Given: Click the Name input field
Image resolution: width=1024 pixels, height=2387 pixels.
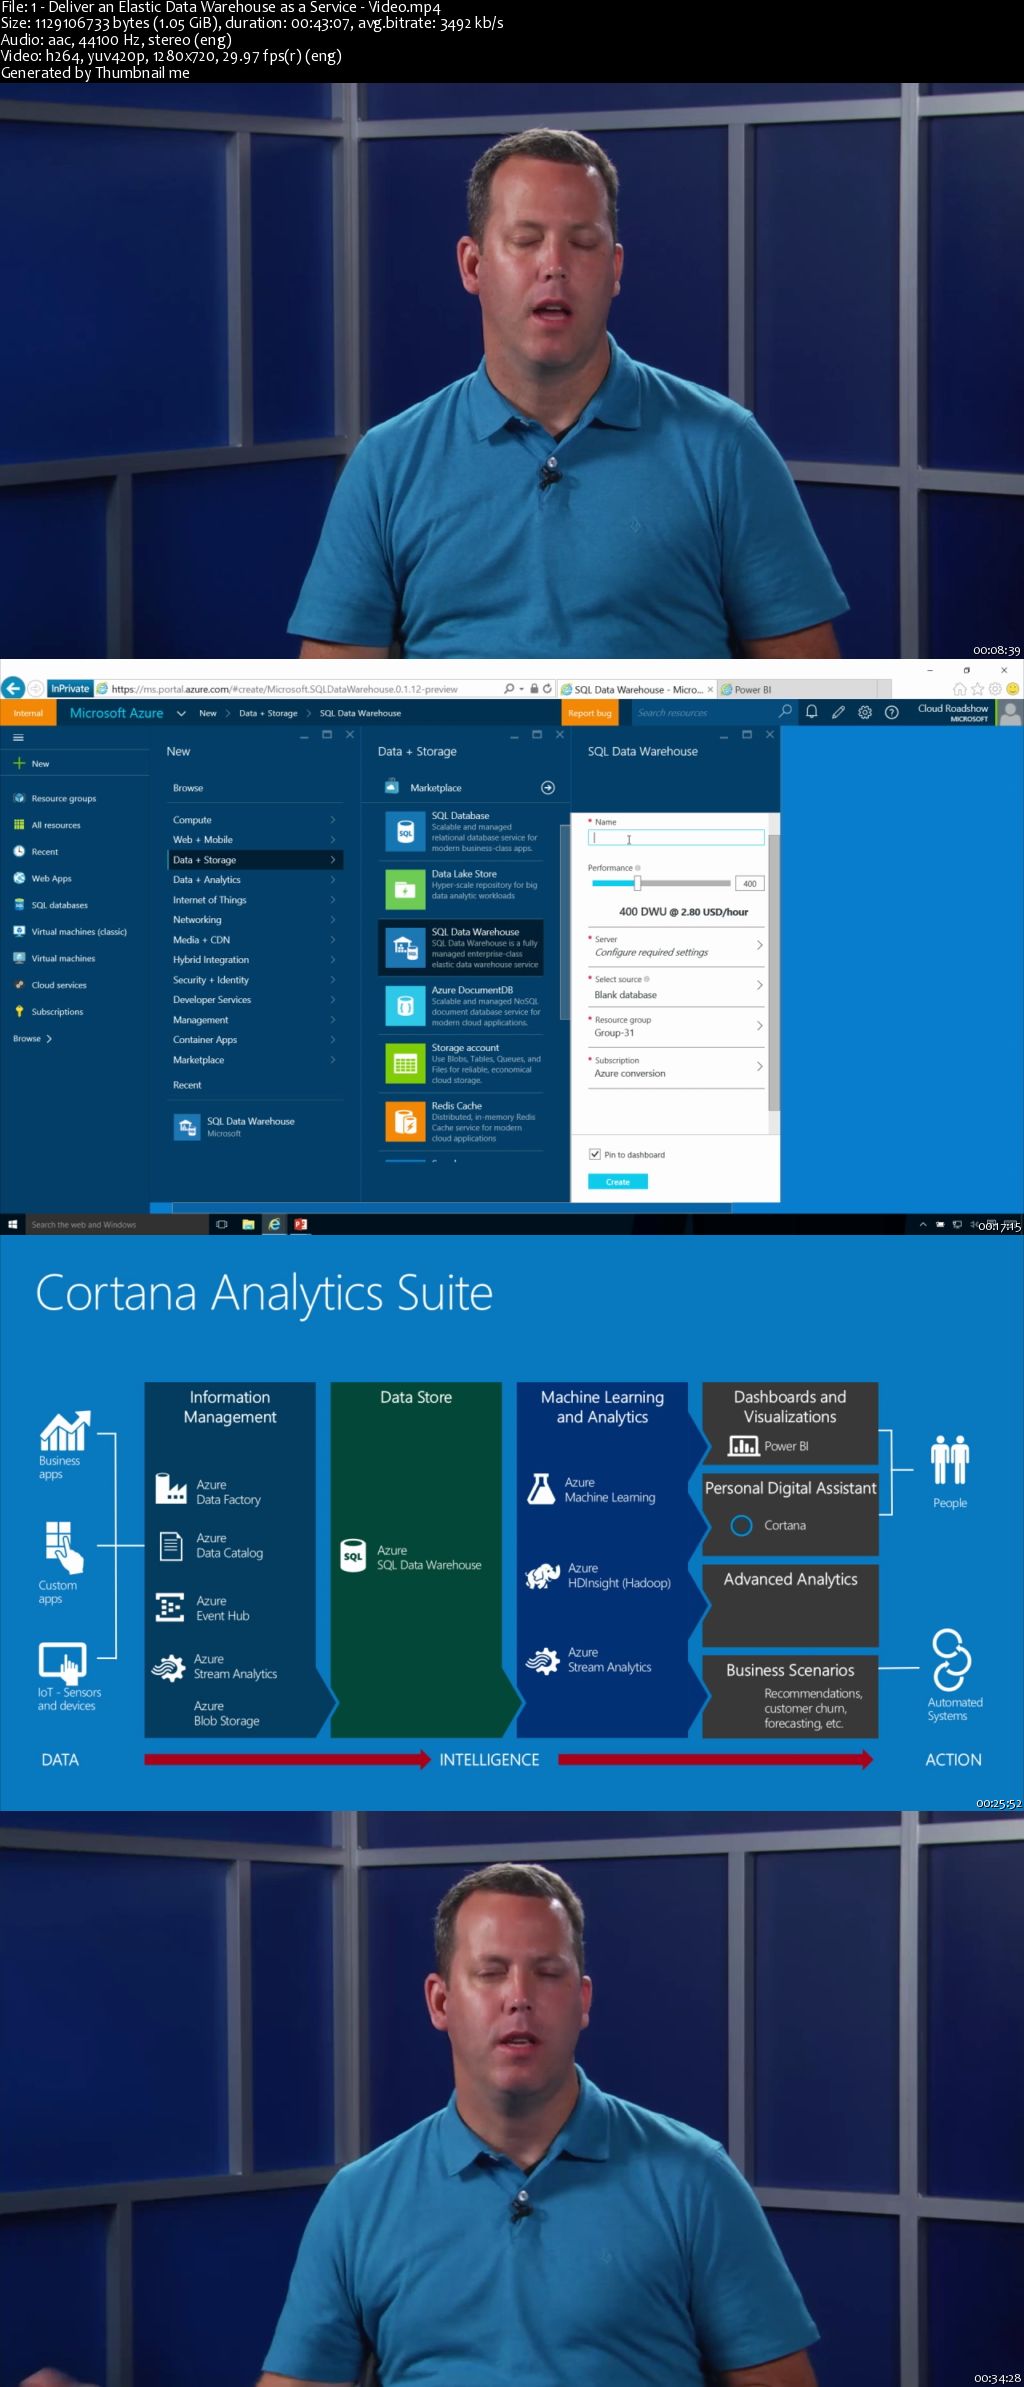Looking at the screenshot, I should (x=678, y=838).
